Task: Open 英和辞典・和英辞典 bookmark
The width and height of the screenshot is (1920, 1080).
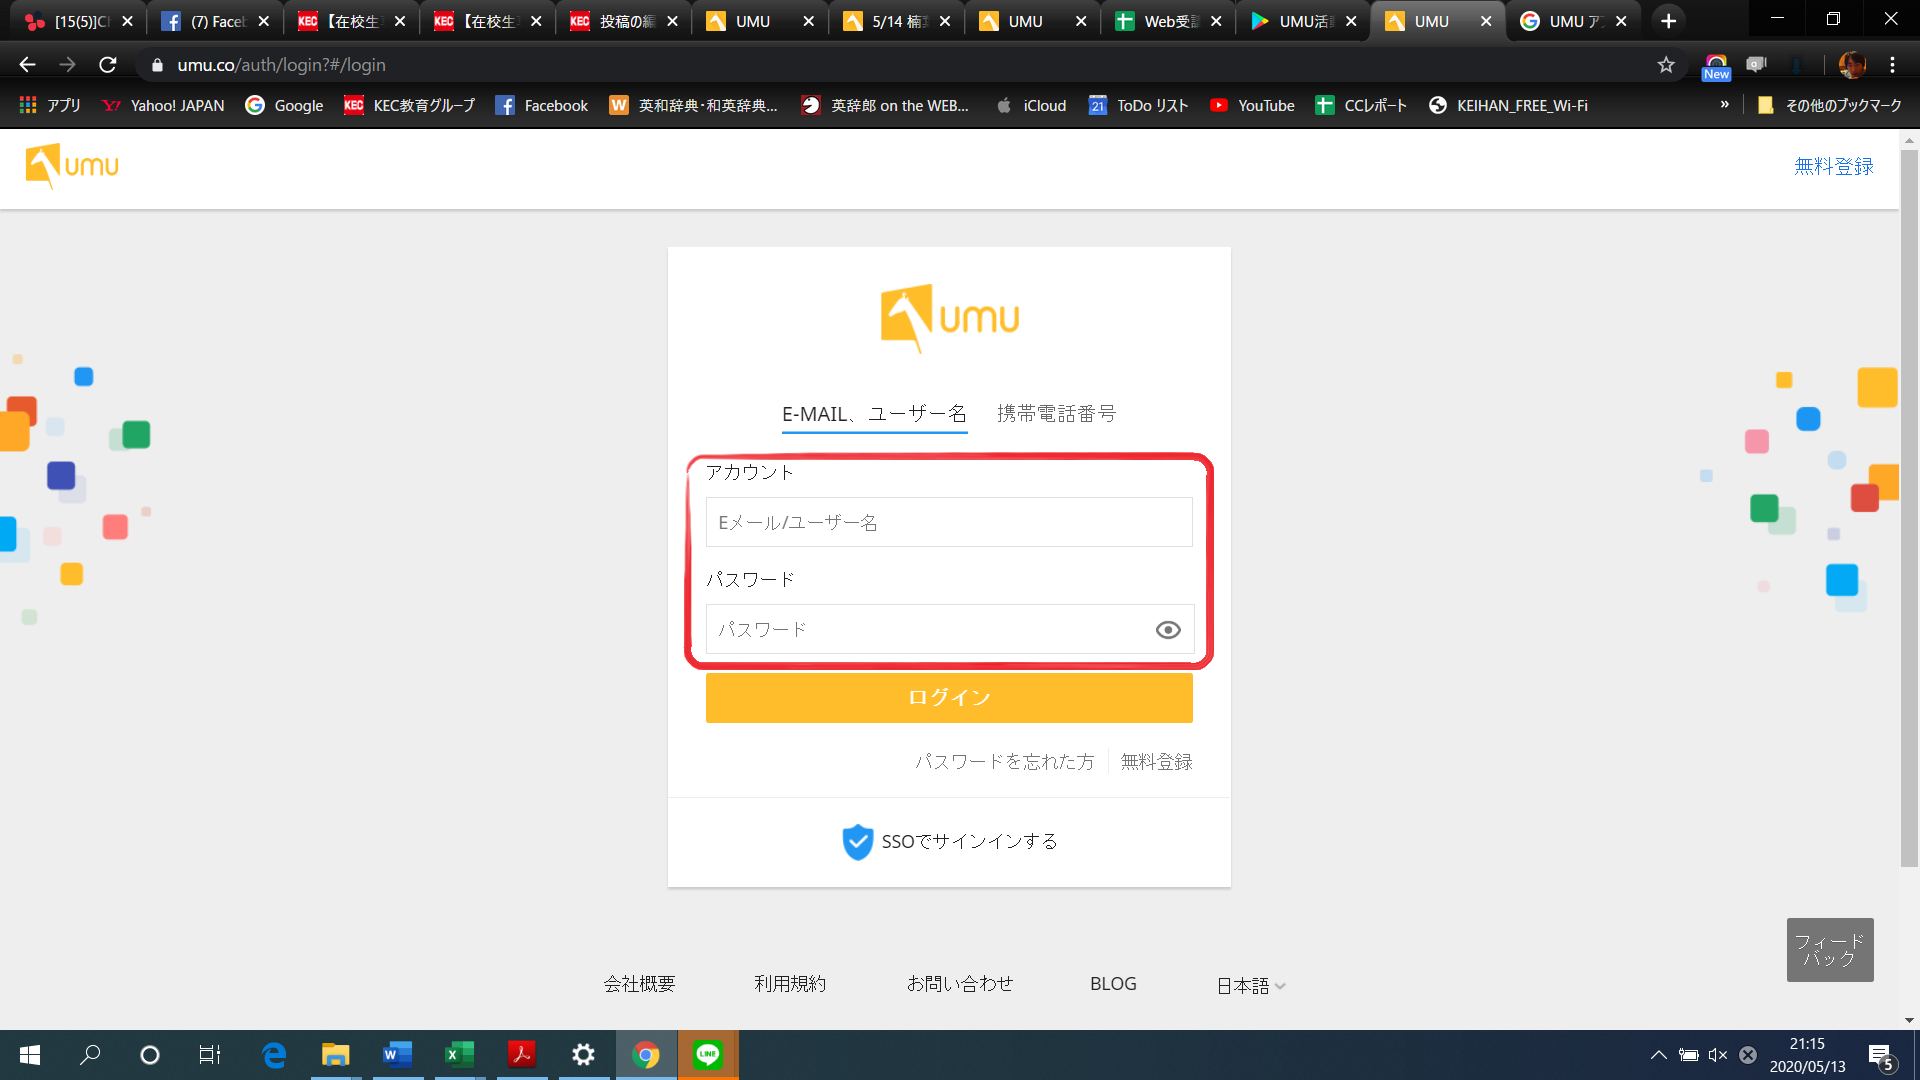Action: pyautogui.click(x=694, y=105)
